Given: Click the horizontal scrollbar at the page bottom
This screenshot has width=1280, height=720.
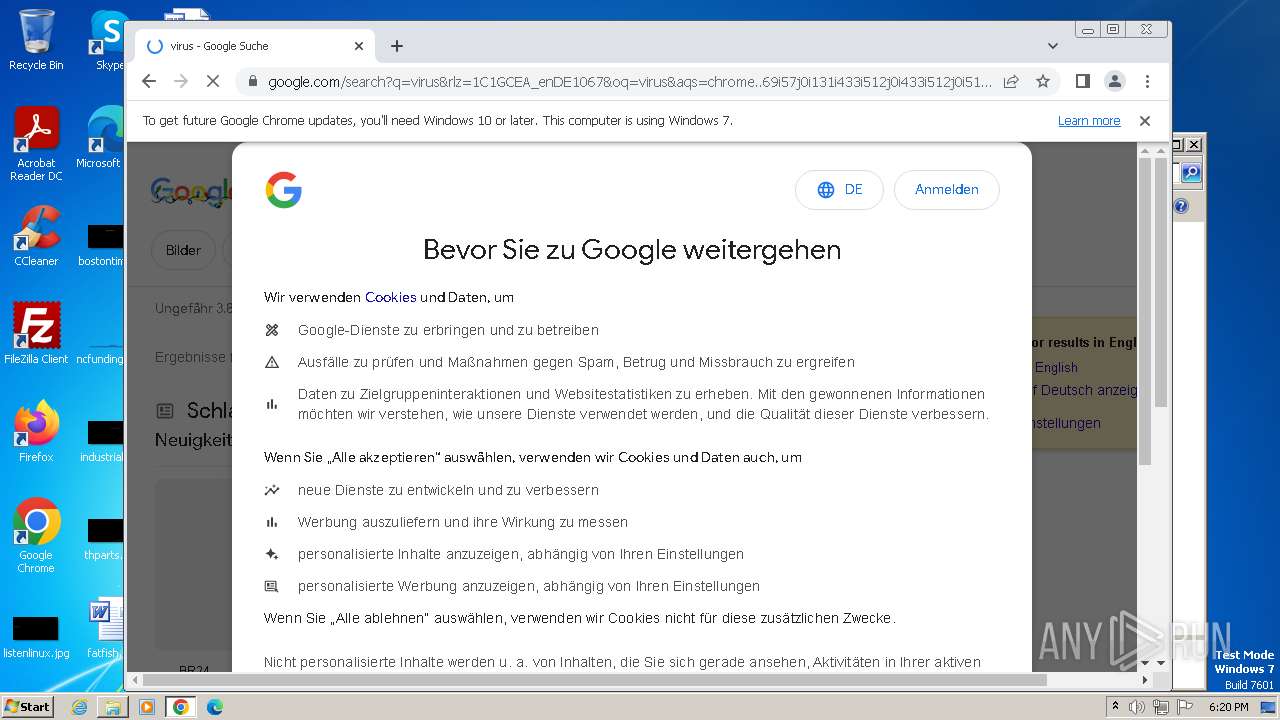Looking at the screenshot, I should (x=595, y=680).
